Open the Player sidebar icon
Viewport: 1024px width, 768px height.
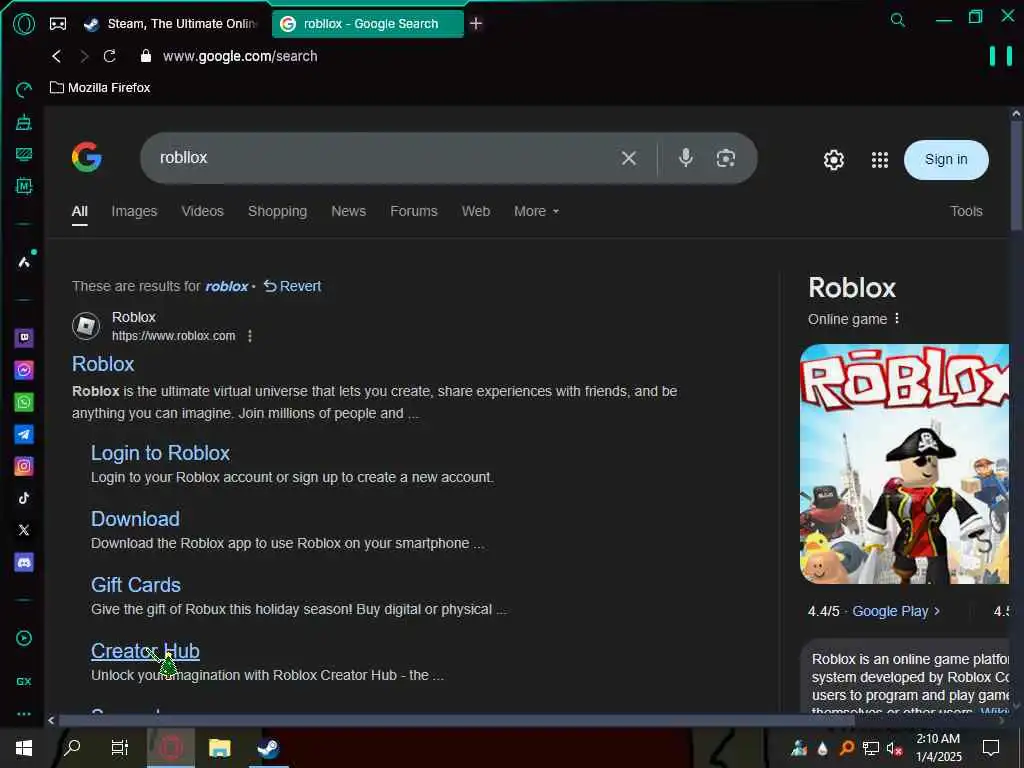24,638
